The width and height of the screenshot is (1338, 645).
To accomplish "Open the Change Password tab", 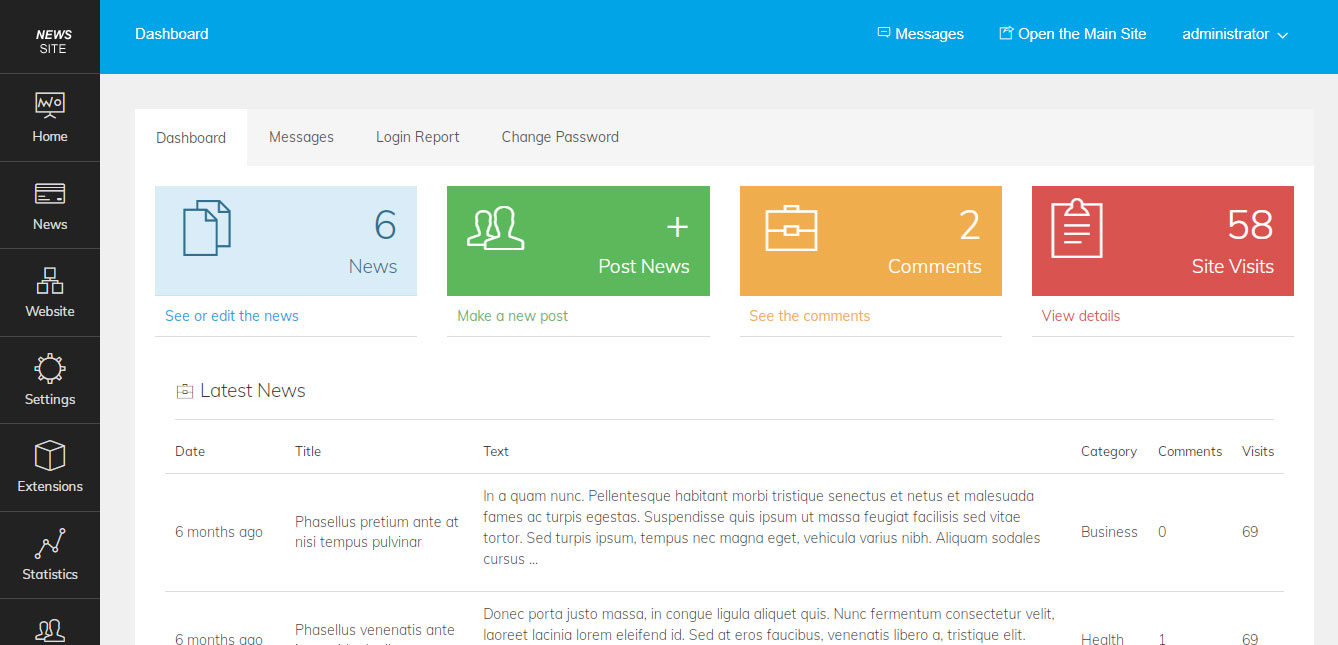I will (x=560, y=137).
